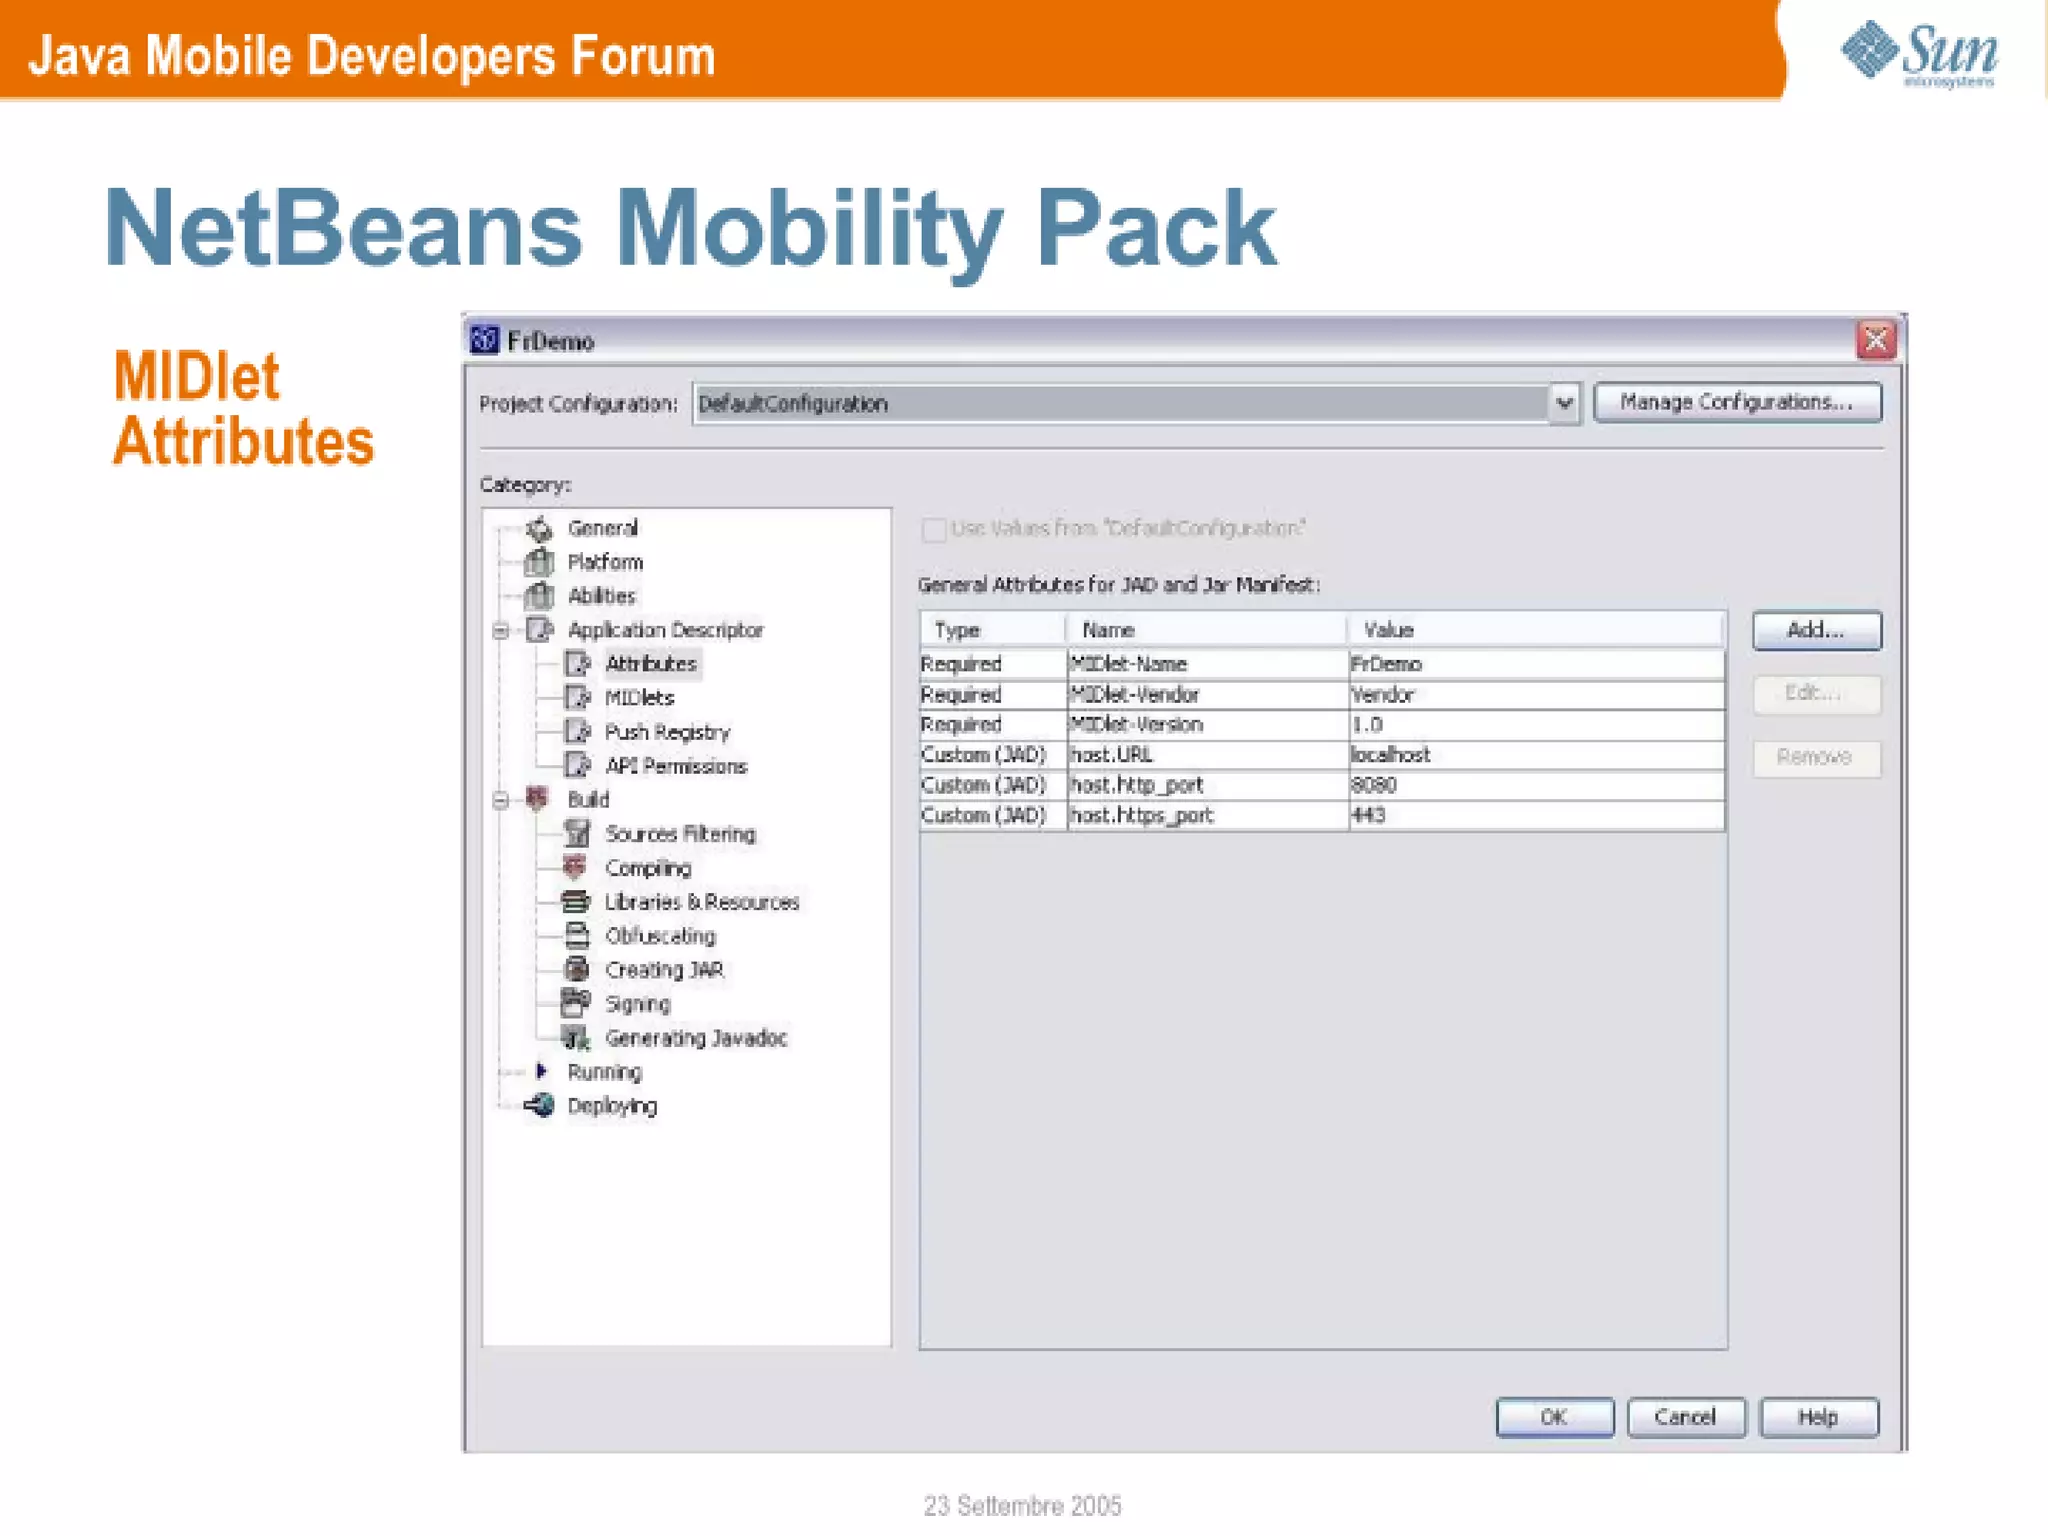Toggle Use Values from DefaultConfiguration checkbox
The height and width of the screenshot is (1536, 2048).
coord(934,529)
